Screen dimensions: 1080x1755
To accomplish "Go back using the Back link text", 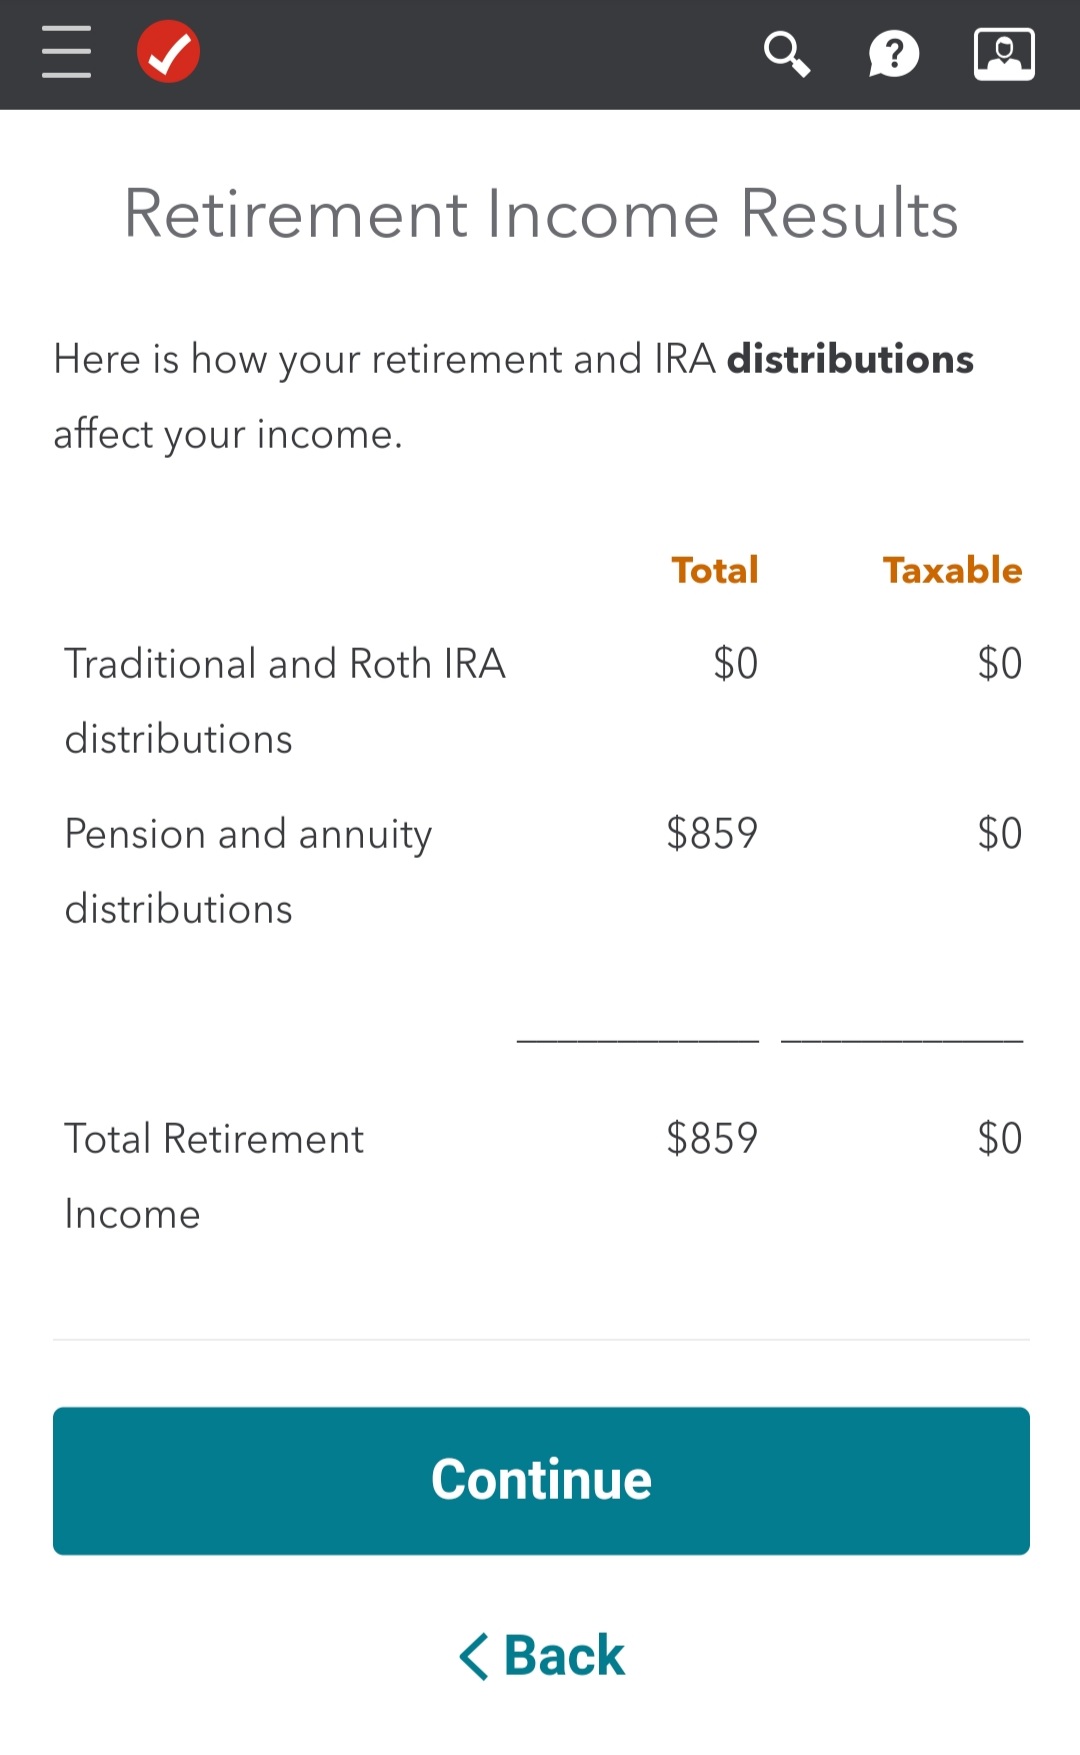I will (564, 1656).
